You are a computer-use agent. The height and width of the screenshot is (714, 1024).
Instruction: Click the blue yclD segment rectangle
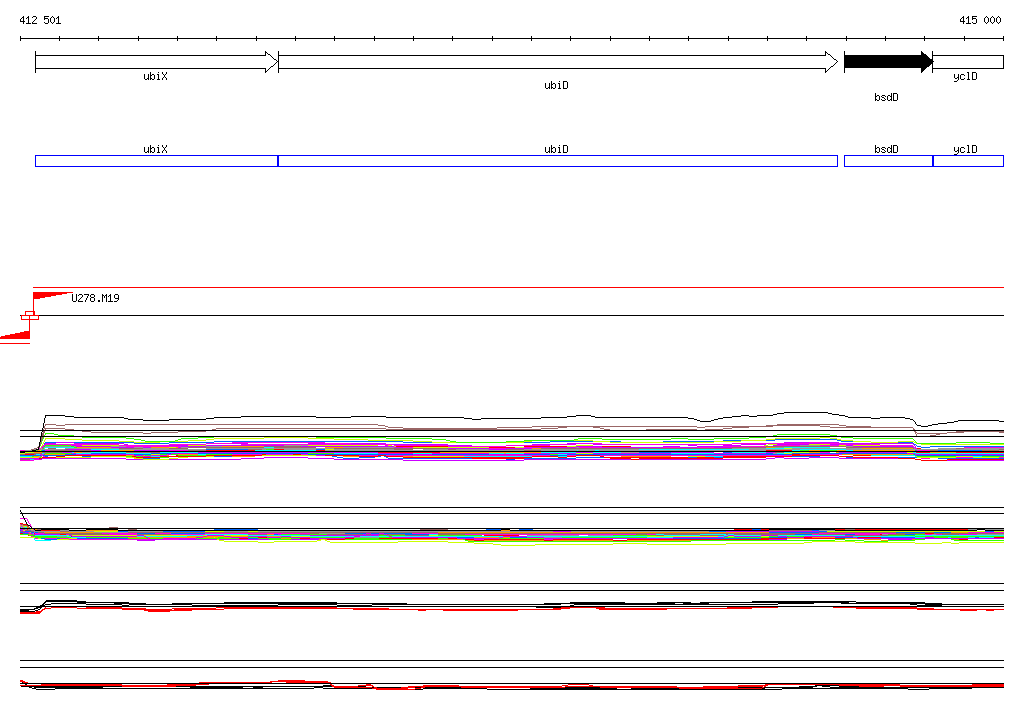[x=967, y=161]
